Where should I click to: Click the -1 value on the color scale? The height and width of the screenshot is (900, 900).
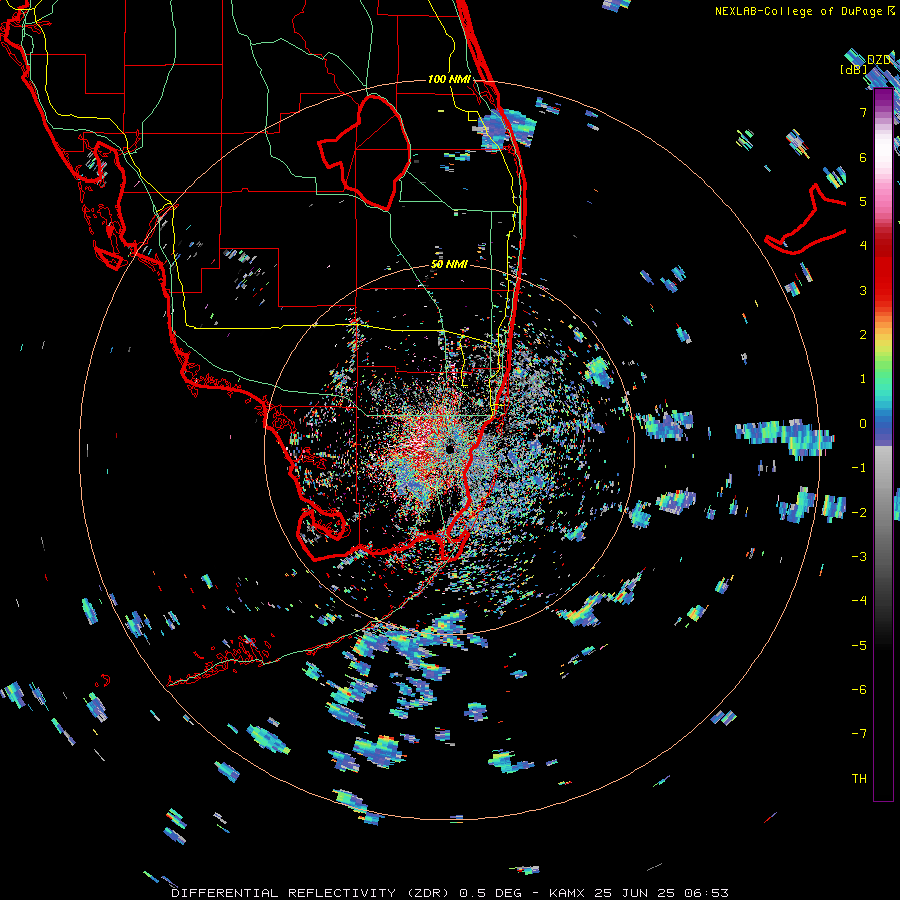pyautogui.click(x=859, y=468)
